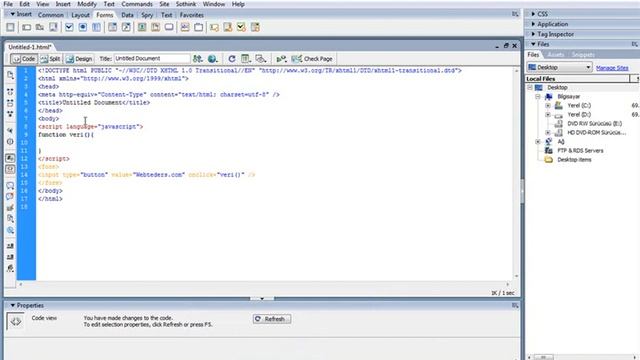640x360 pixels.
Task: Insert a Button form element
Action: coord(169,27)
